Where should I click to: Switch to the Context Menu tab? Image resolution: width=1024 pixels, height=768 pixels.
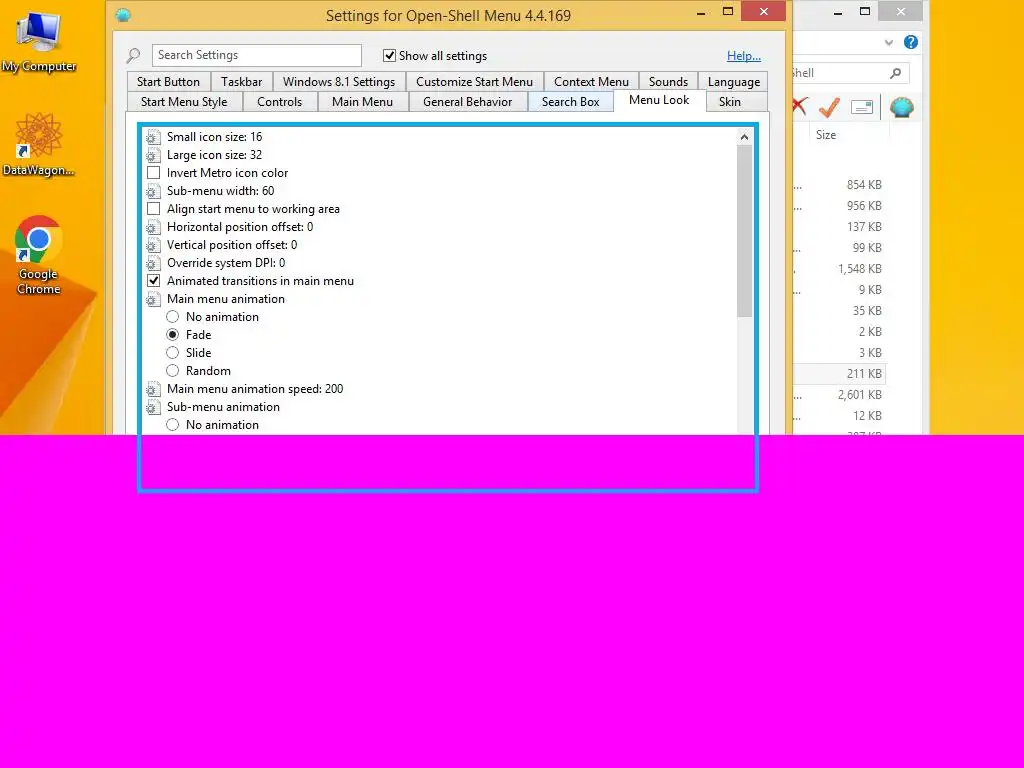click(x=592, y=82)
